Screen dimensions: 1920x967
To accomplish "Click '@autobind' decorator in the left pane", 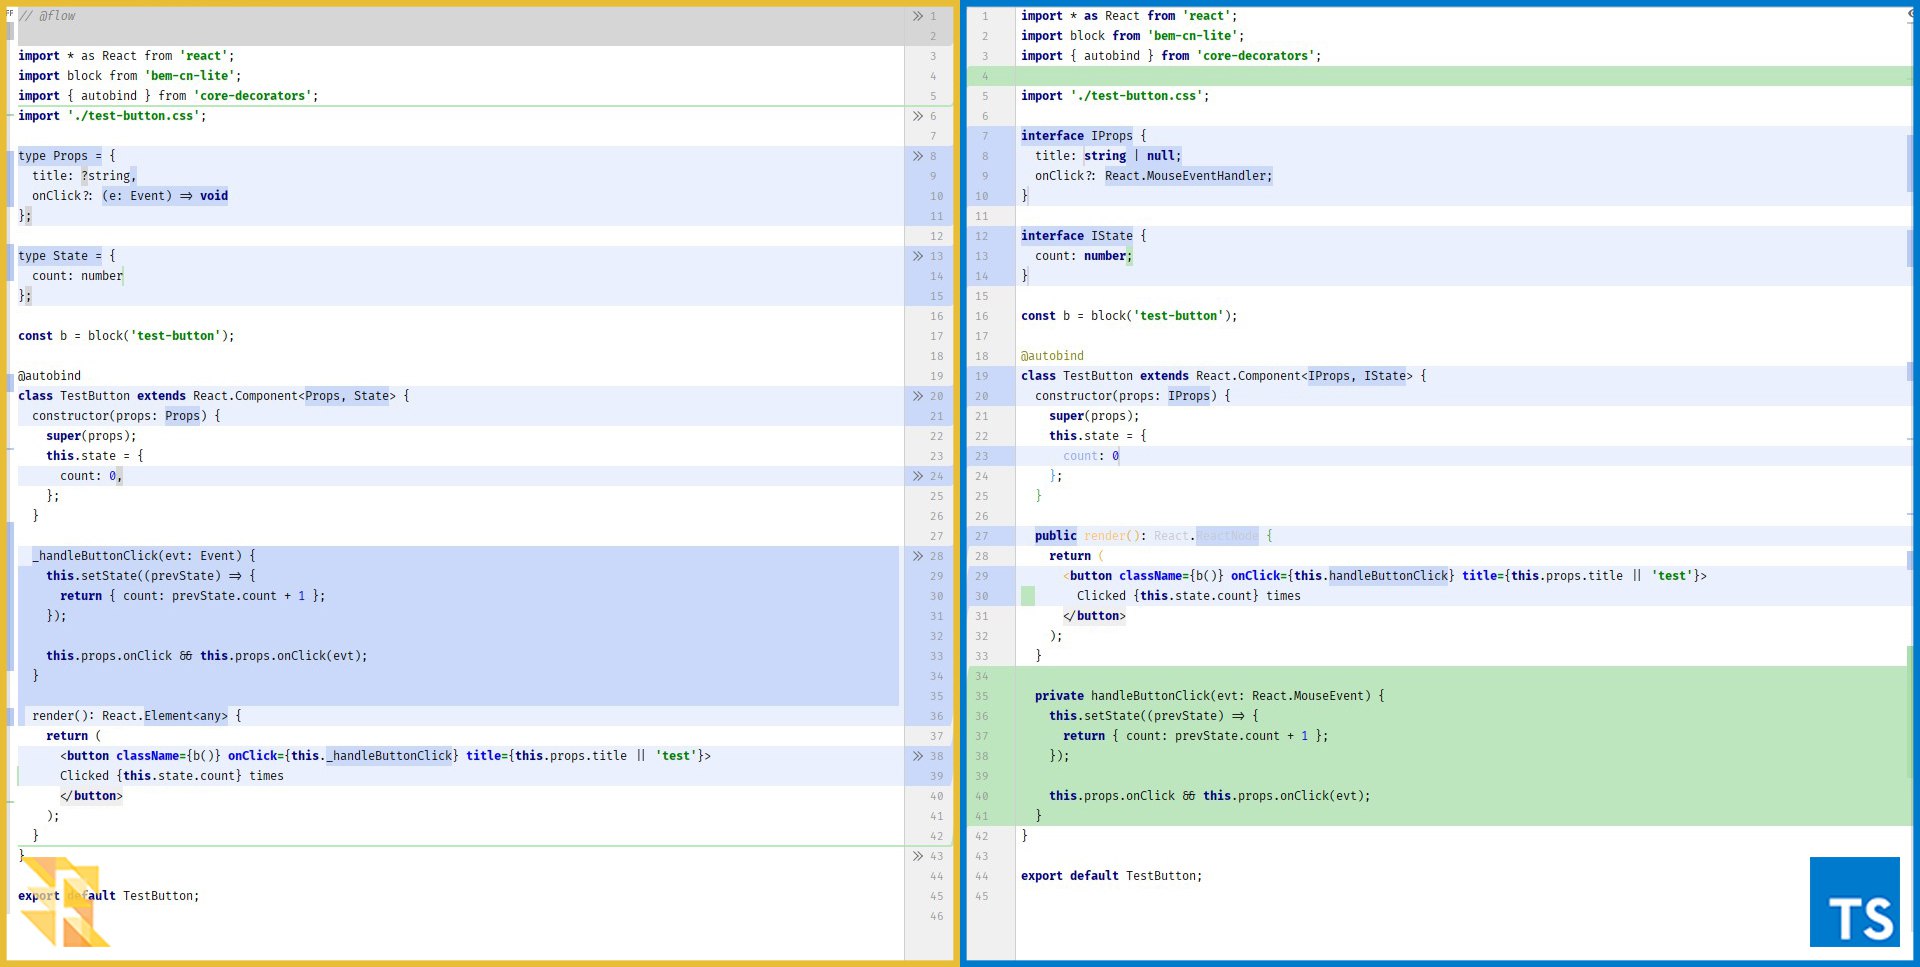I will [x=49, y=376].
